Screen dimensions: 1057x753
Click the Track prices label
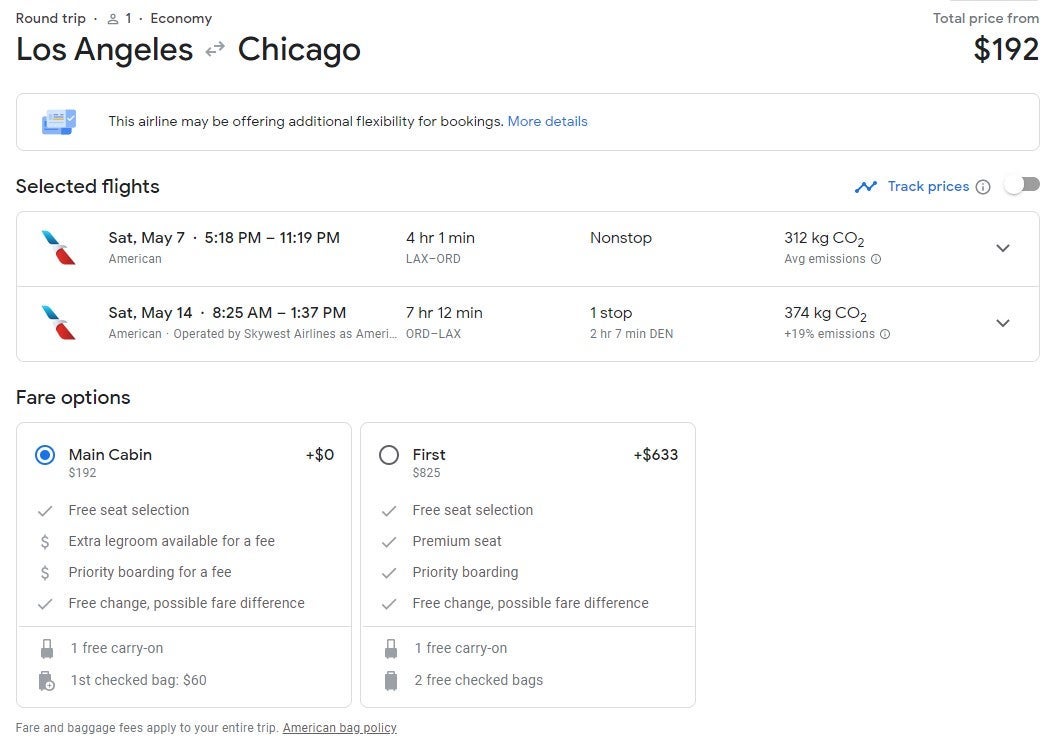928,187
